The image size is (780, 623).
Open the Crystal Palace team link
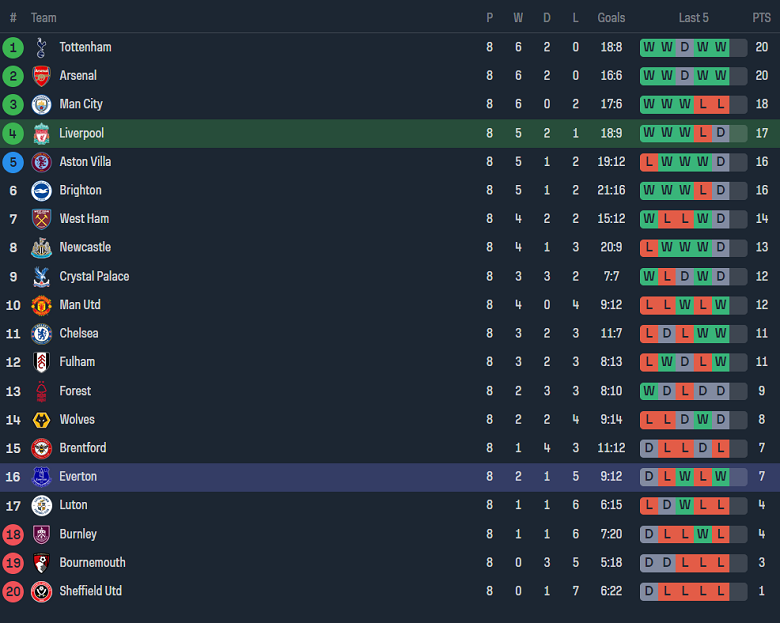[x=94, y=276]
